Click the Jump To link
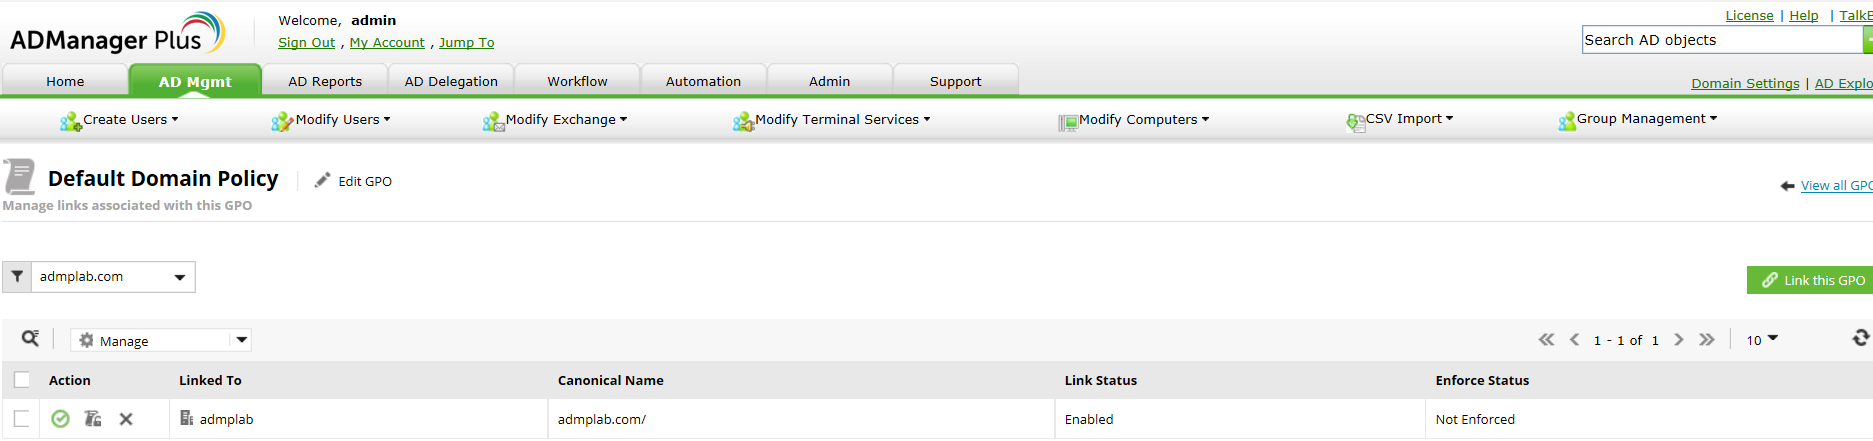1873x441 pixels. tap(466, 43)
